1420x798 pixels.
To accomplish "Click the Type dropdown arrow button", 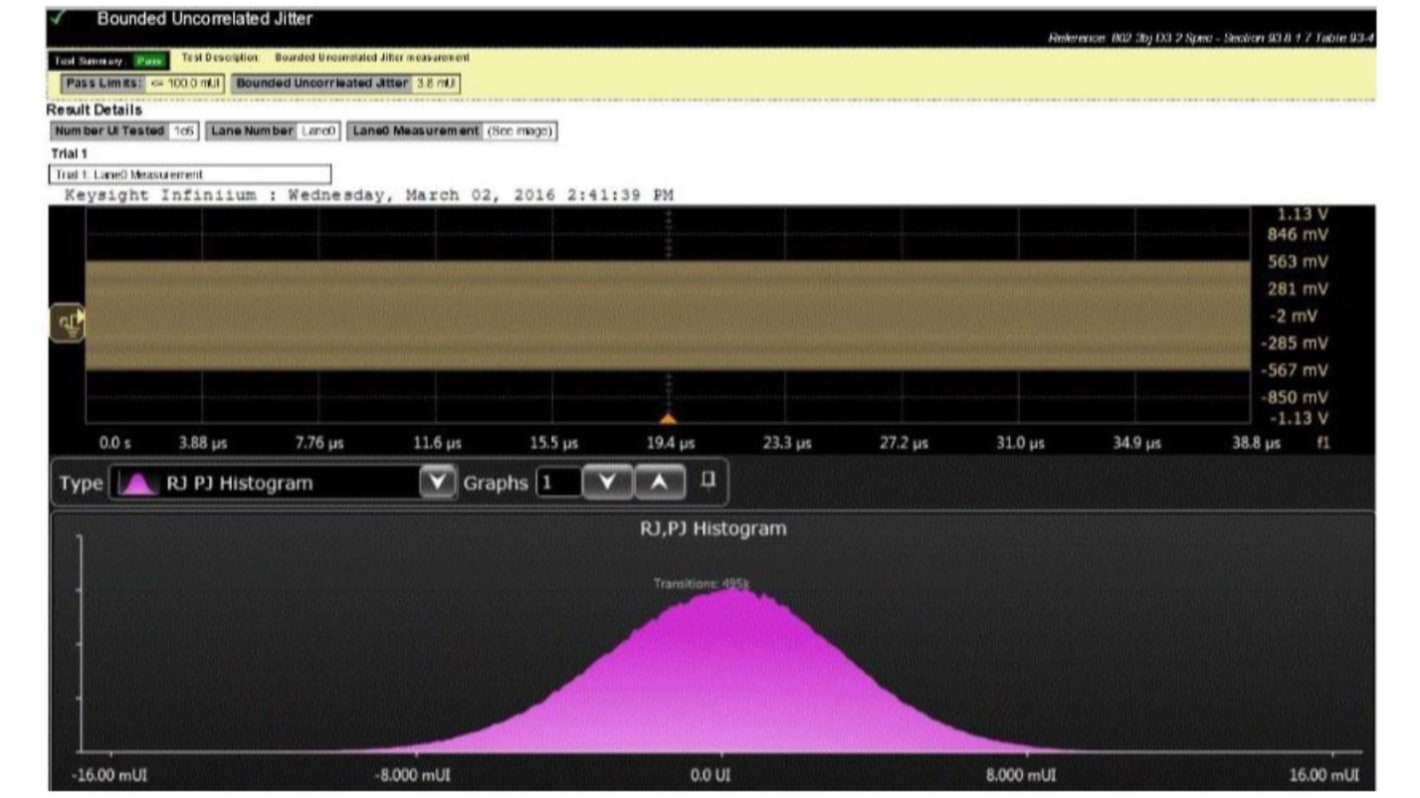I will pyautogui.click(x=436, y=484).
